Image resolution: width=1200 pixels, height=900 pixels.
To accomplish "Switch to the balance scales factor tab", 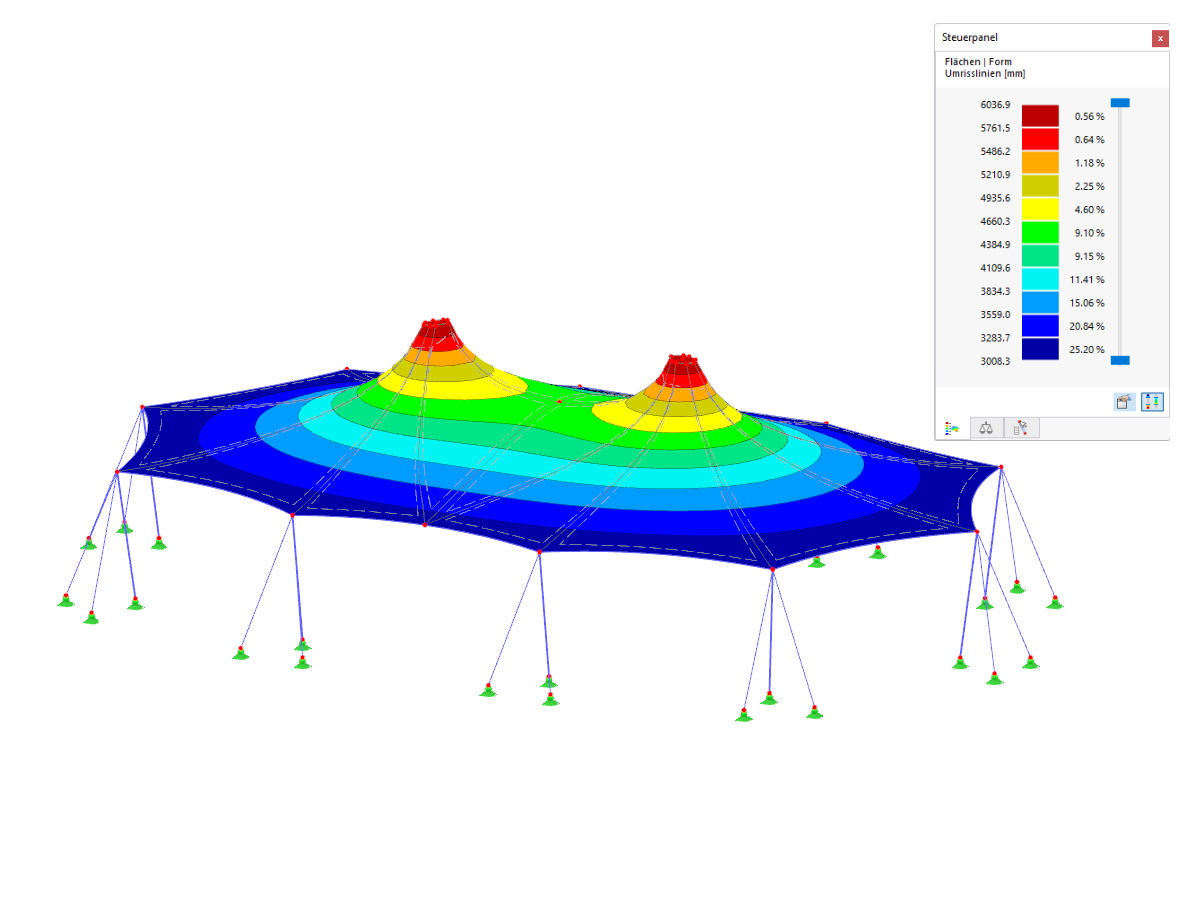I will point(987,428).
